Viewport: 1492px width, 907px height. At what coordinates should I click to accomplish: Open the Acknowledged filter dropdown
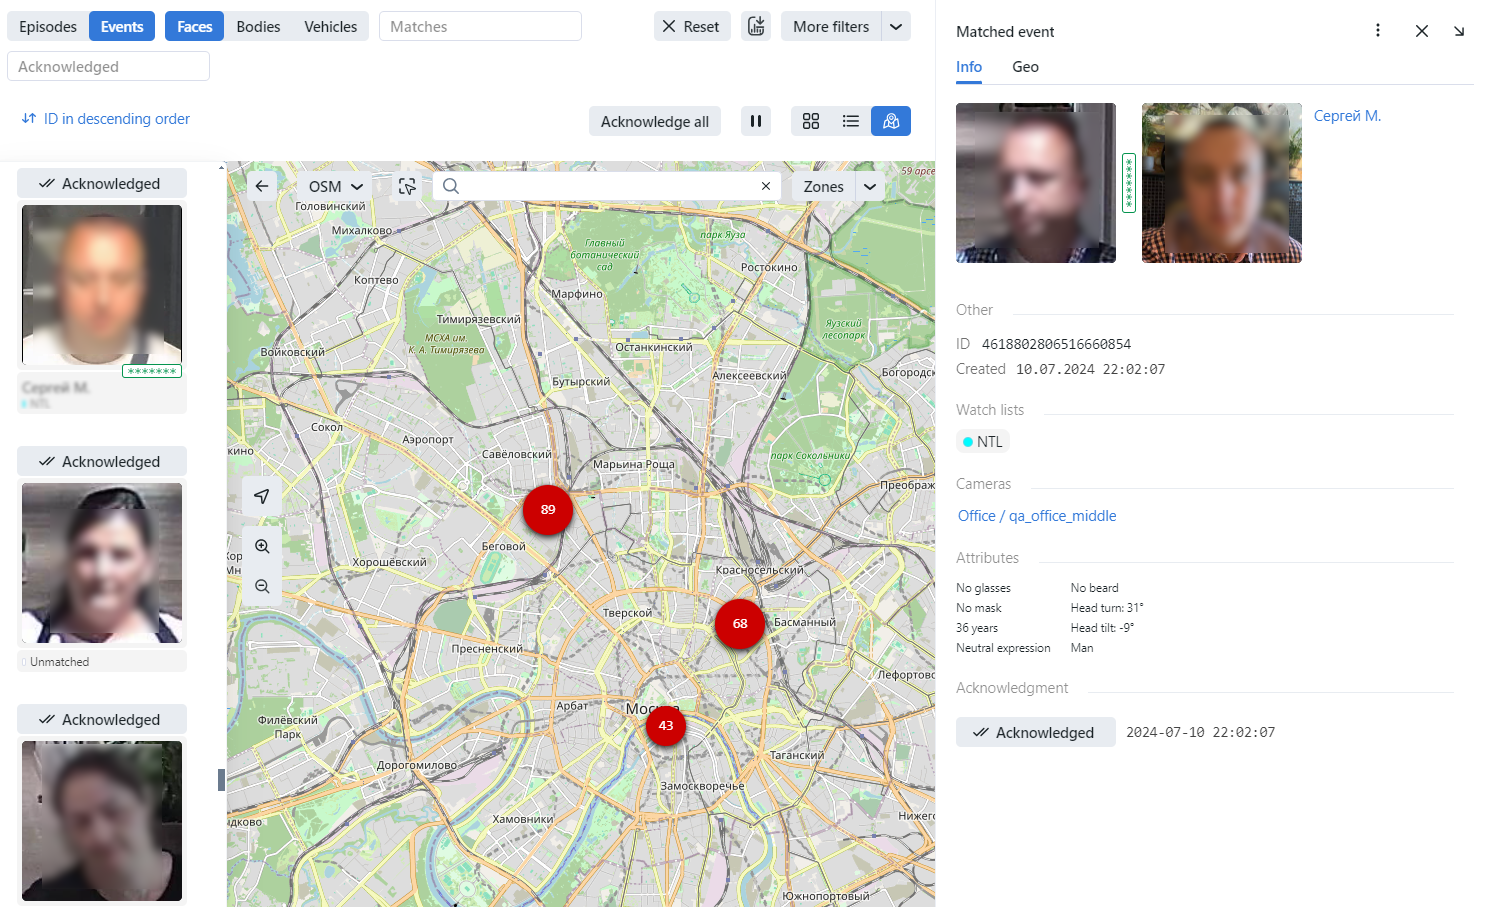click(x=108, y=66)
